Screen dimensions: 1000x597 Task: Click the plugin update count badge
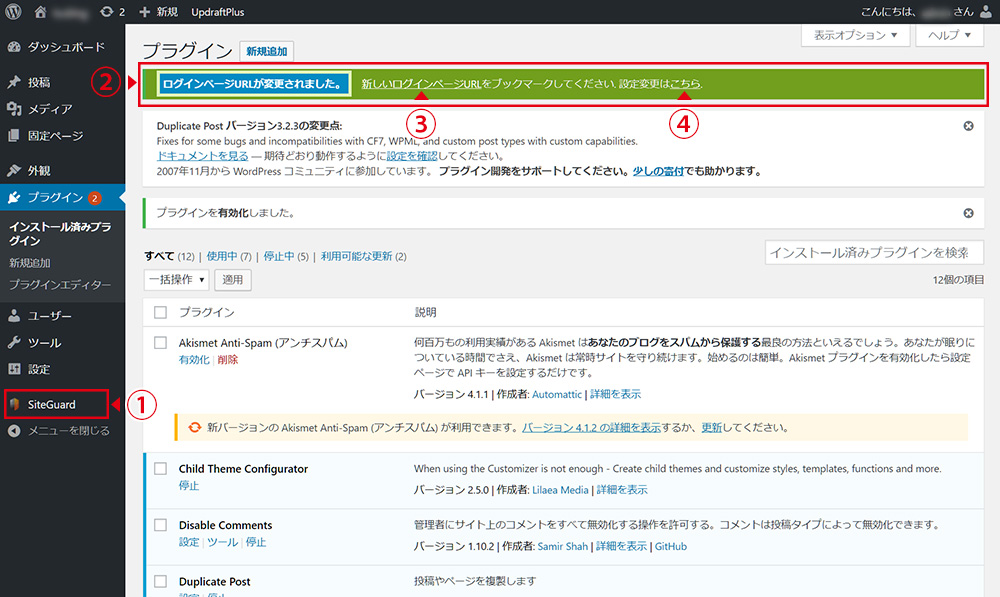coord(94,198)
